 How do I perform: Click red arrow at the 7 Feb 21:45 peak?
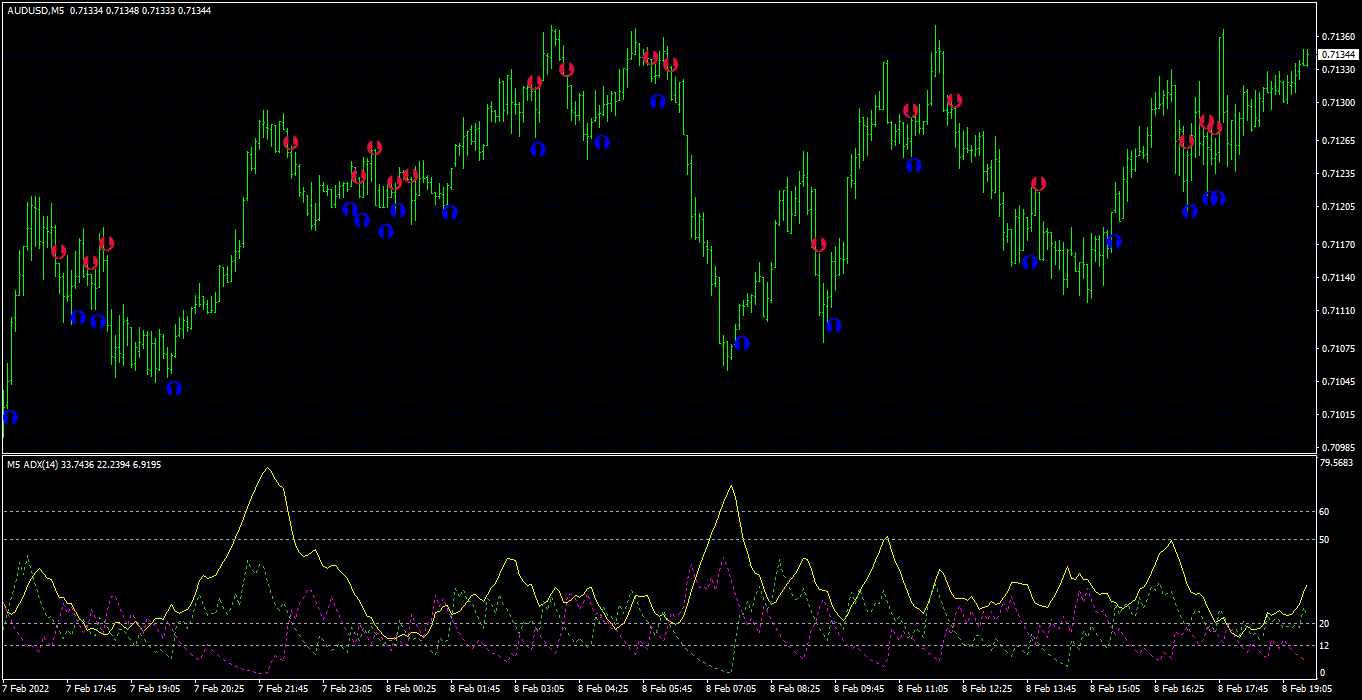click(290, 142)
